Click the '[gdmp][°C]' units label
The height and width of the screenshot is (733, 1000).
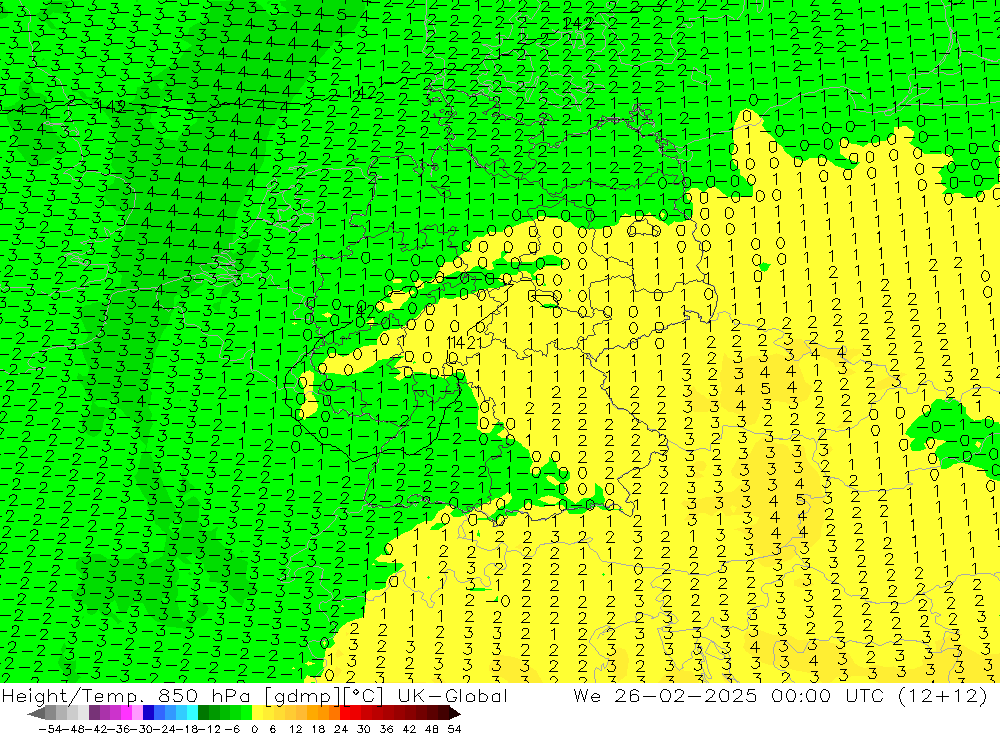[323, 695]
